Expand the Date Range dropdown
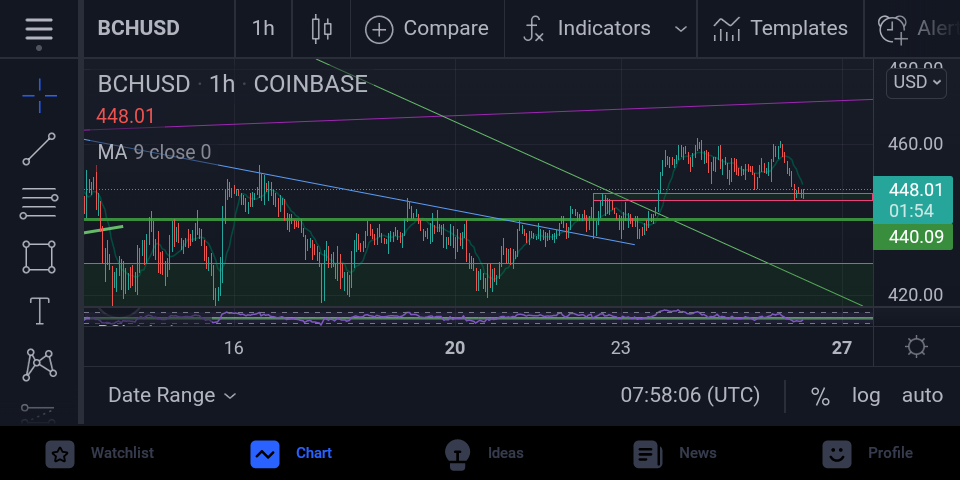This screenshot has width=960, height=480. (172, 396)
